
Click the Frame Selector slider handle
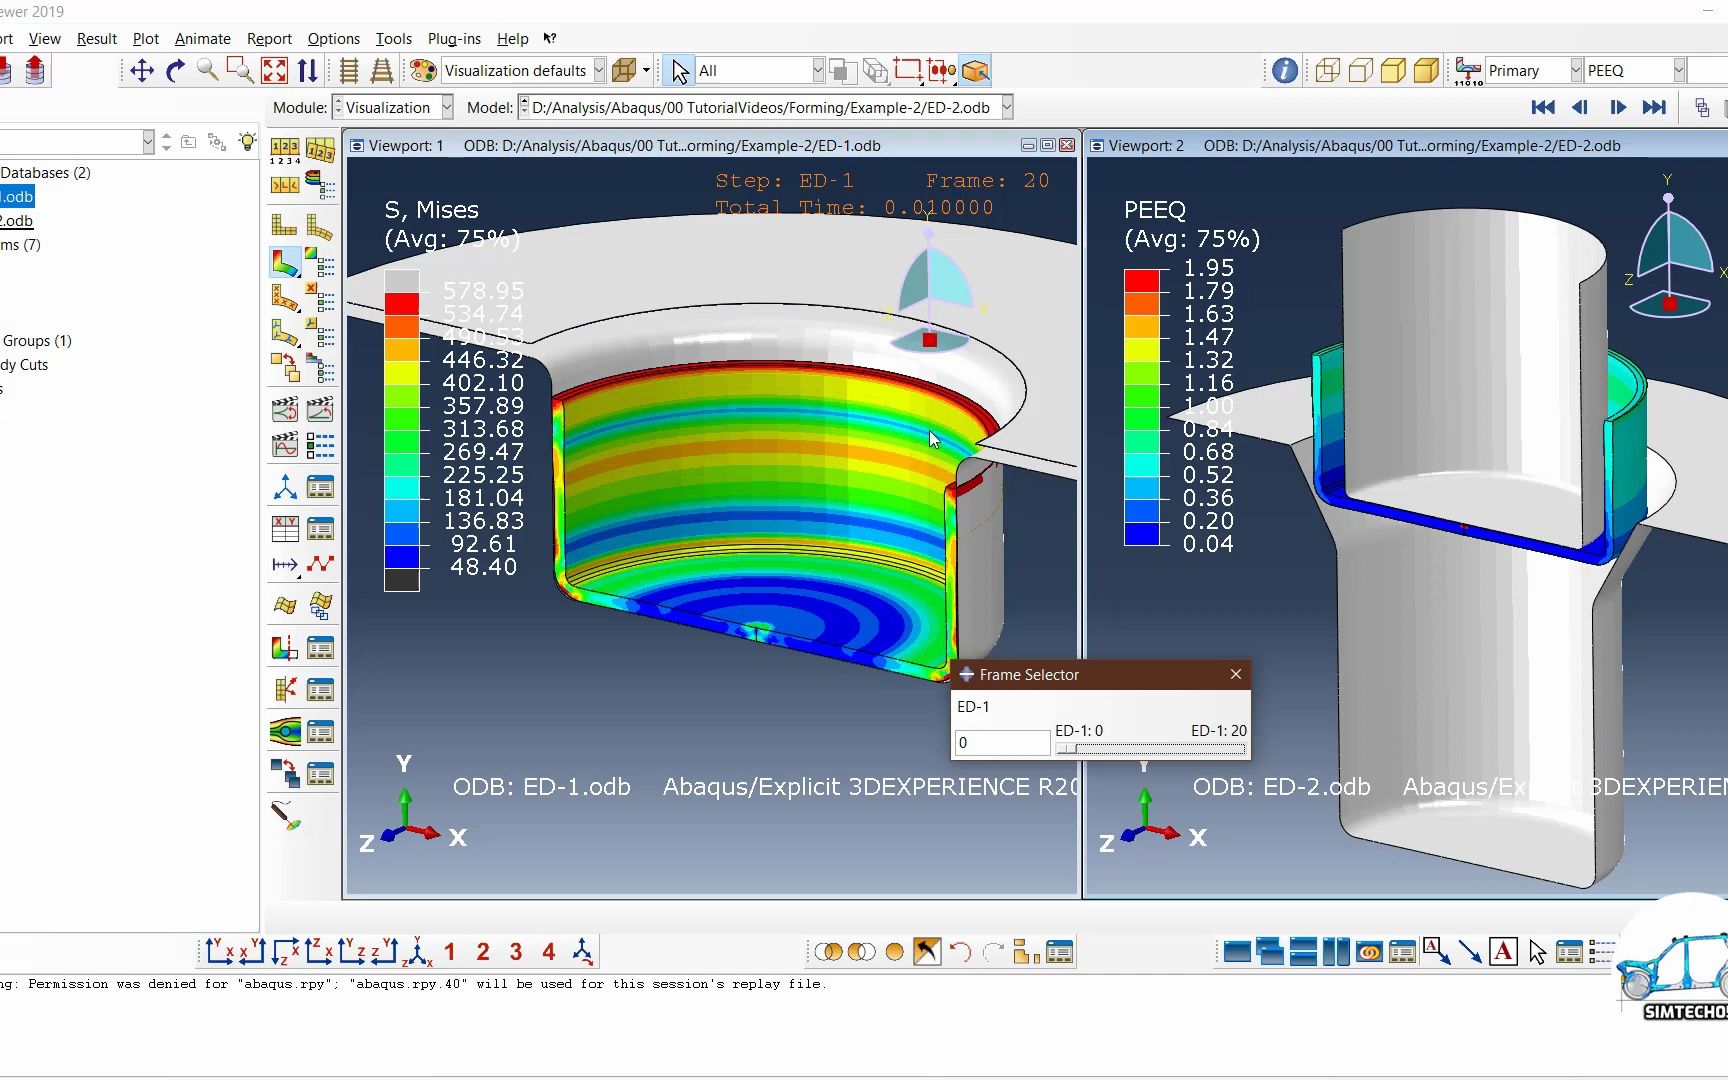click(x=1067, y=748)
